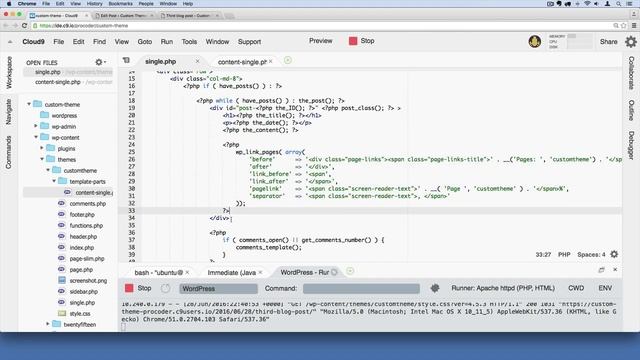Open the Apple menu

tap(9, 4)
